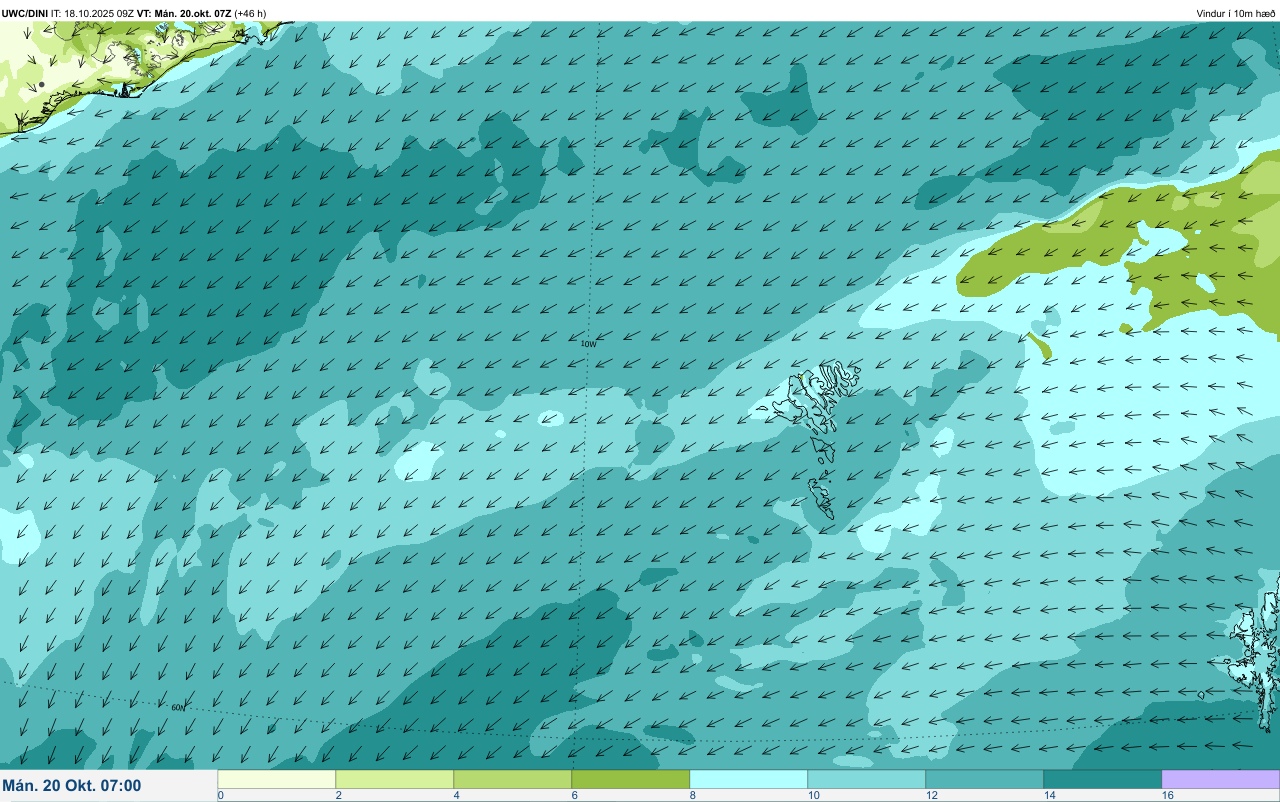Screen dimensions: 1280x802
Task: Click the legend value '2'
Action: coord(338,795)
